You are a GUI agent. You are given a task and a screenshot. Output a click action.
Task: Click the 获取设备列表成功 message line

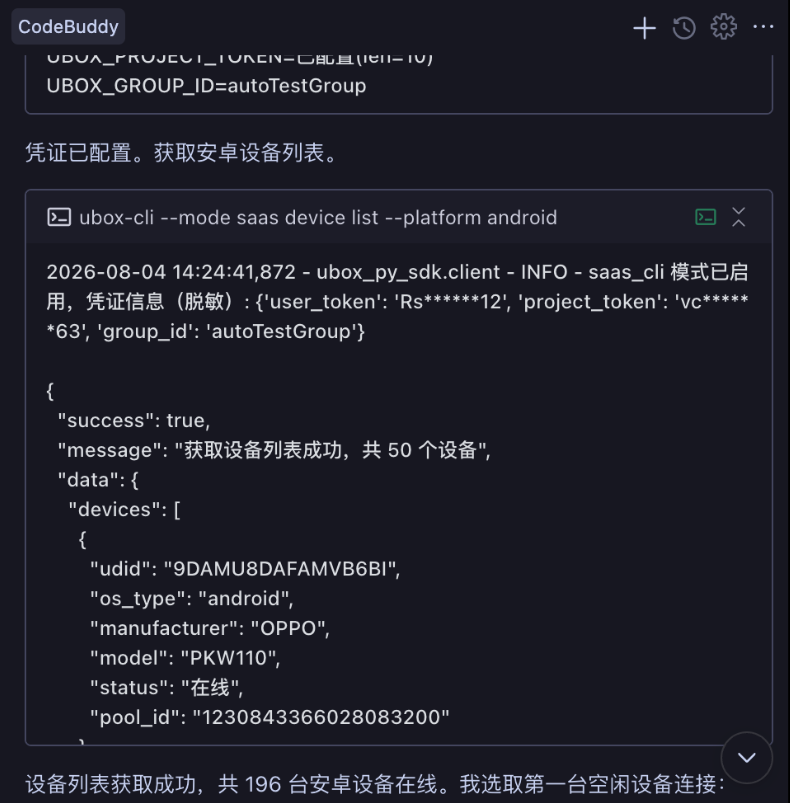[274, 450]
